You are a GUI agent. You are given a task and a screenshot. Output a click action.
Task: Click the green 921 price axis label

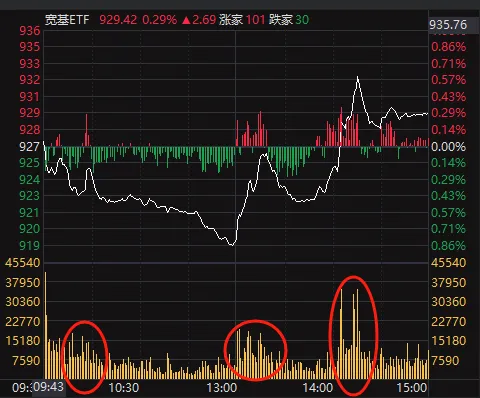point(30,212)
